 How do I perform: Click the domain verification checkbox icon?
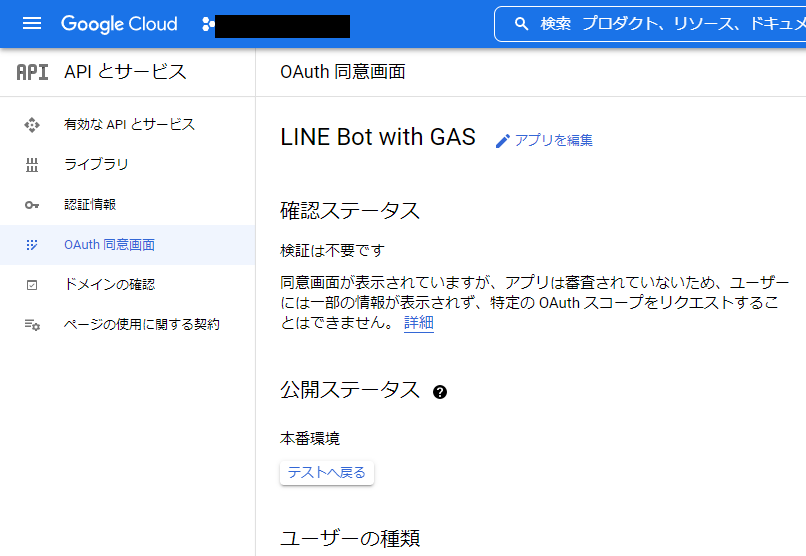[32, 285]
